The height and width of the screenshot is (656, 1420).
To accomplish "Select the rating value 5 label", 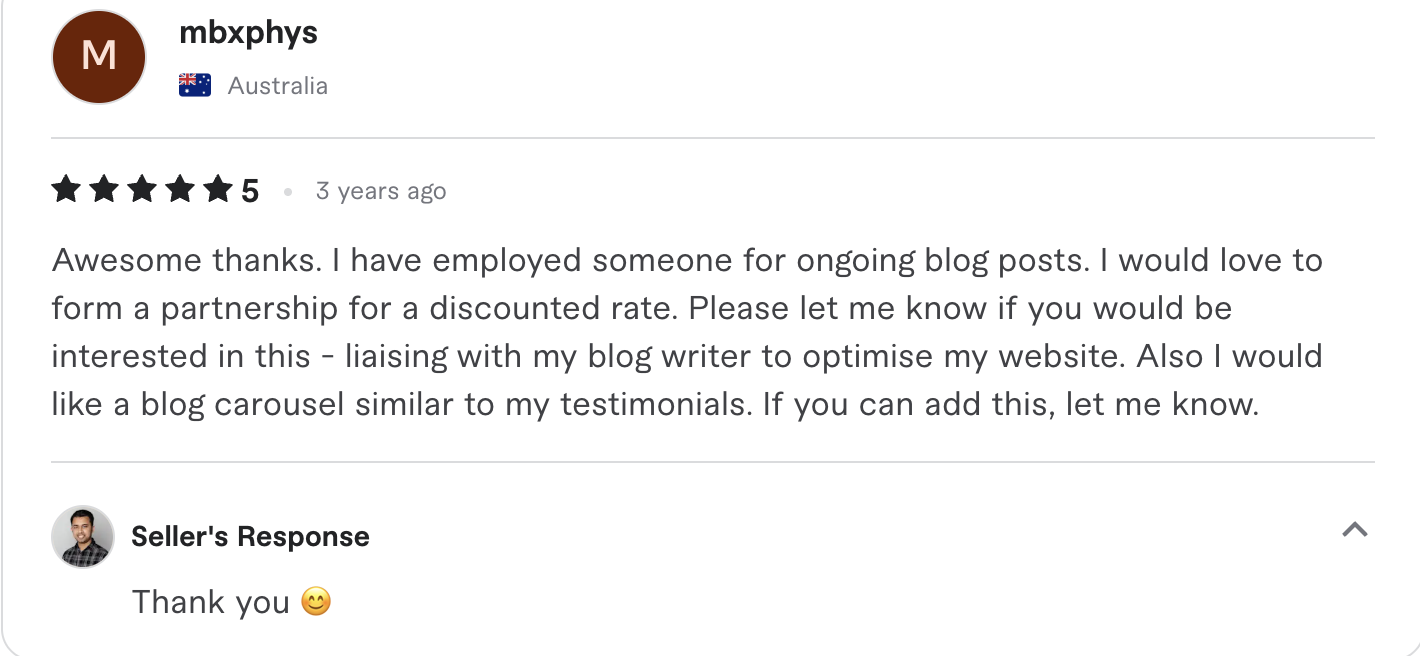I will pos(248,188).
